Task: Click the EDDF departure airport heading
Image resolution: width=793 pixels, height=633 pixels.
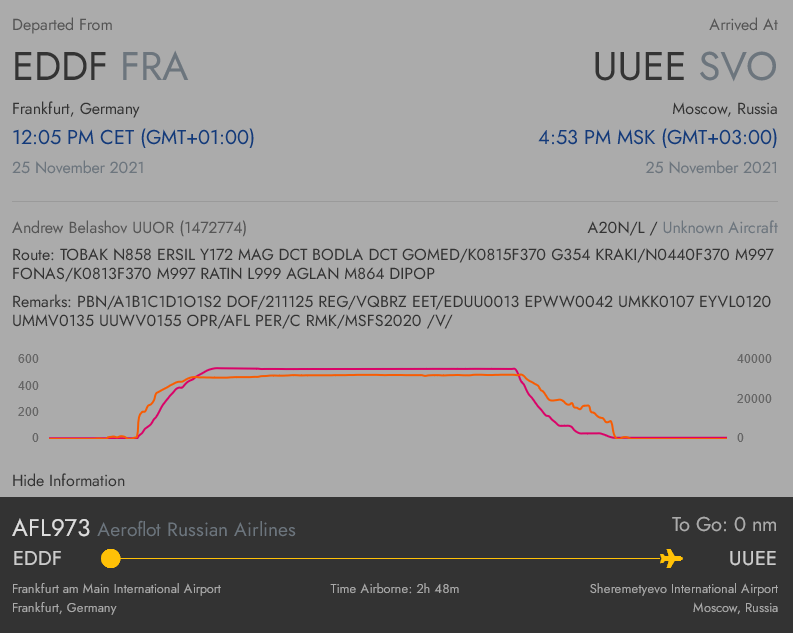Action: pyautogui.click(x=60, y=67)
